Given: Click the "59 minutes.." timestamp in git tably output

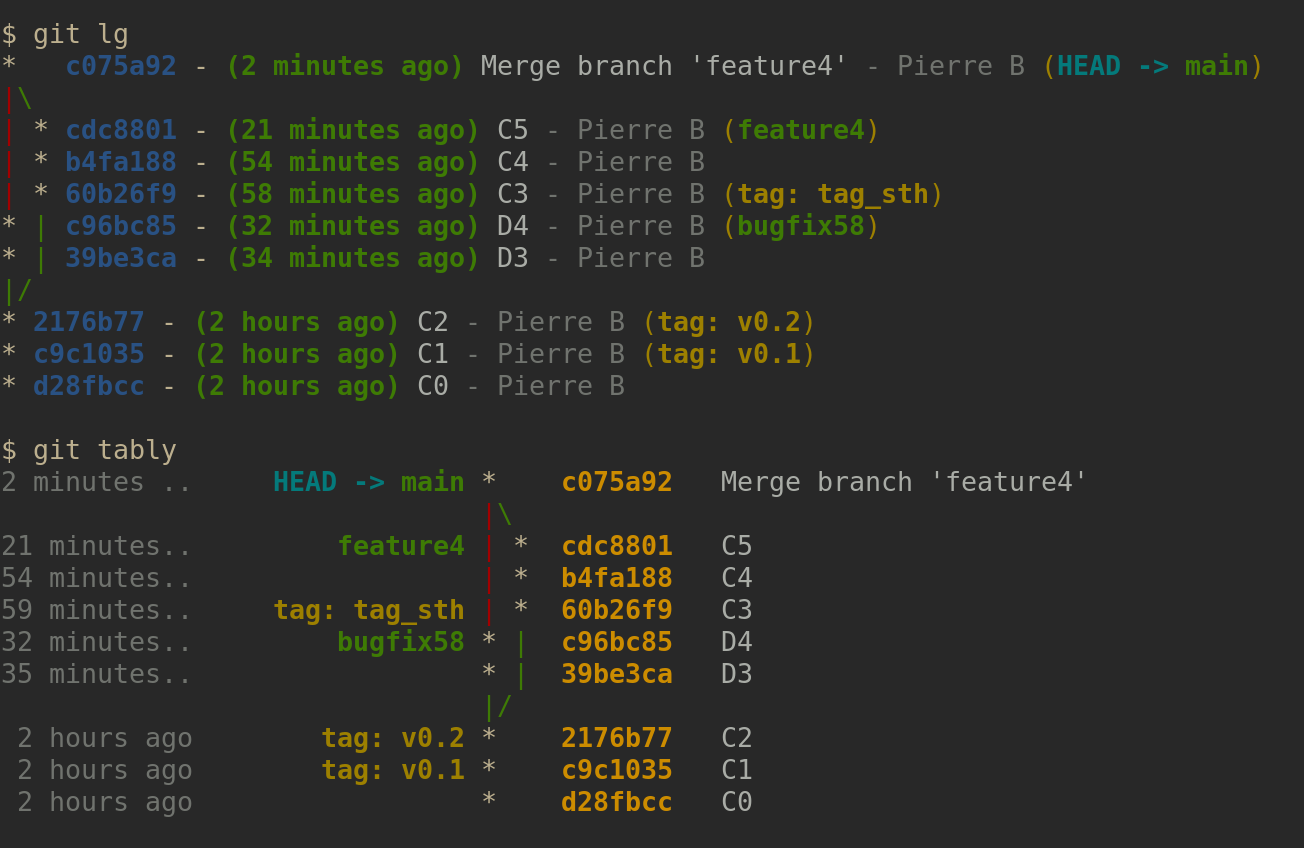Looking at the screenshot, I should 96,611.
